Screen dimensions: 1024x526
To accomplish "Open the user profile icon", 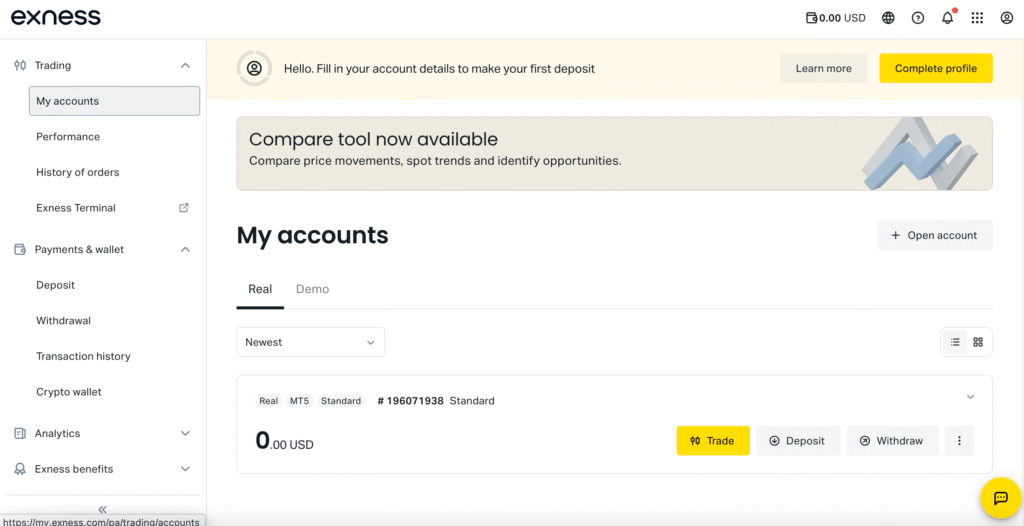I will tap(1007, 18).
